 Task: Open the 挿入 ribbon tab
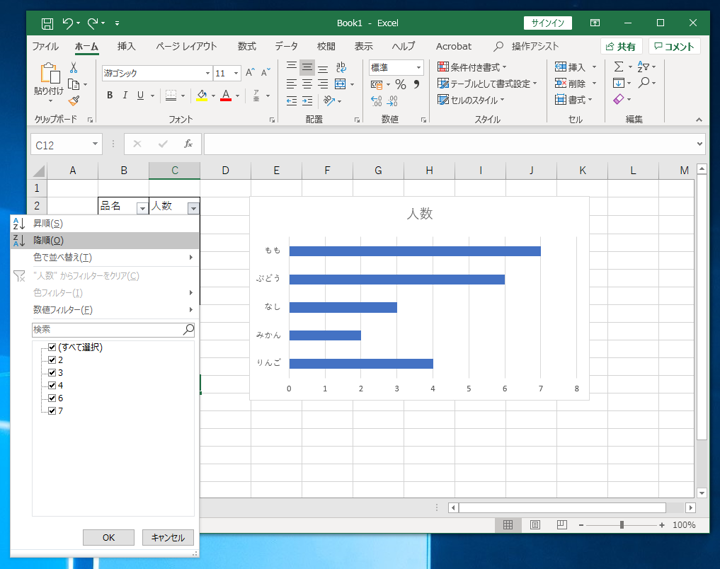point(126,46)
